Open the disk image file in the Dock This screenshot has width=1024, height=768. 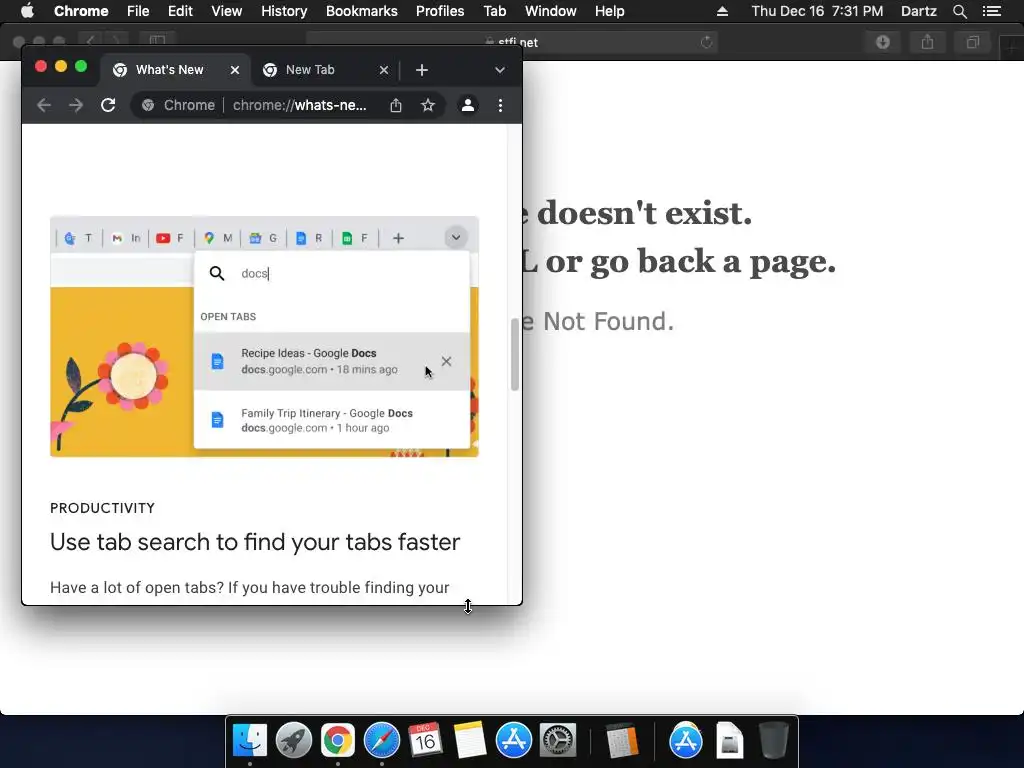coord(729,741)
